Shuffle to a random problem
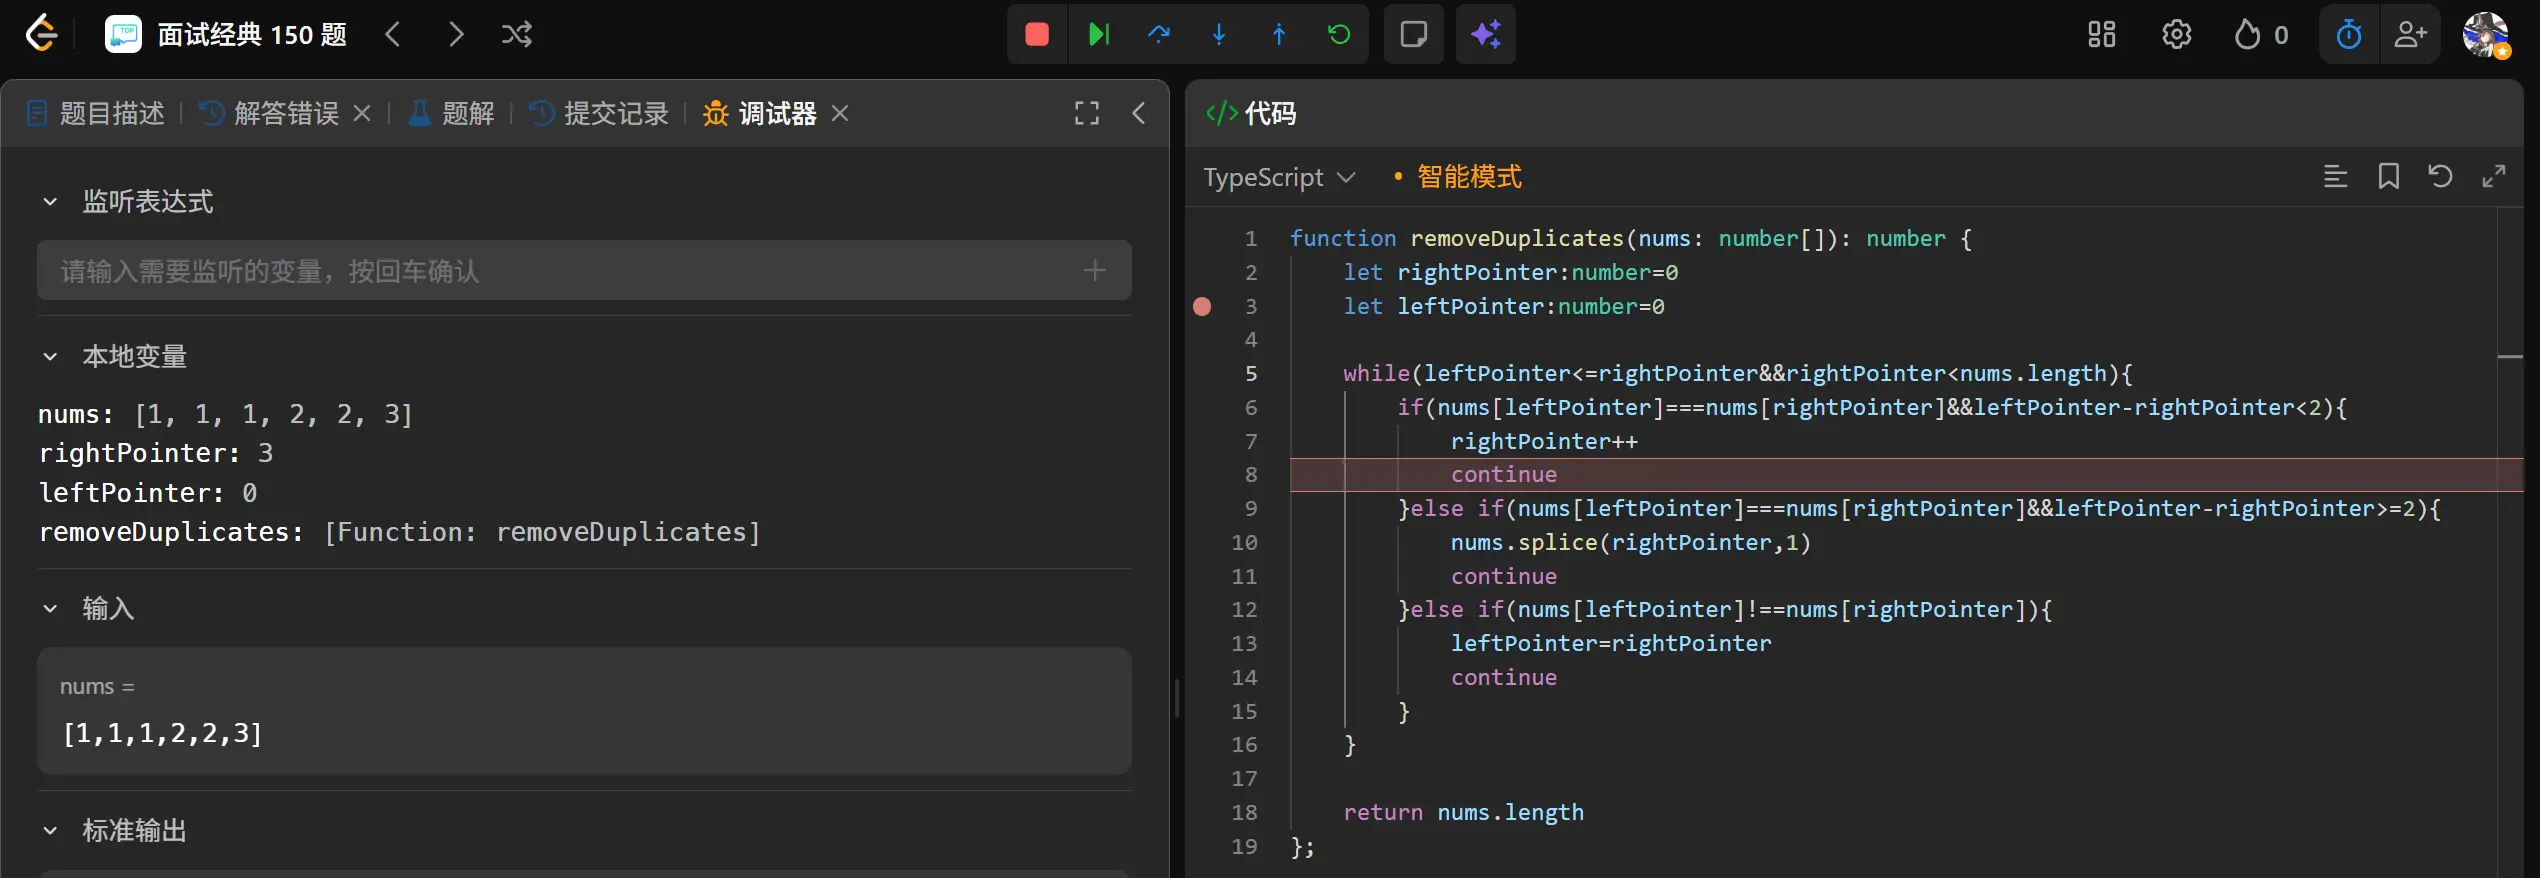 click(516, 35)
